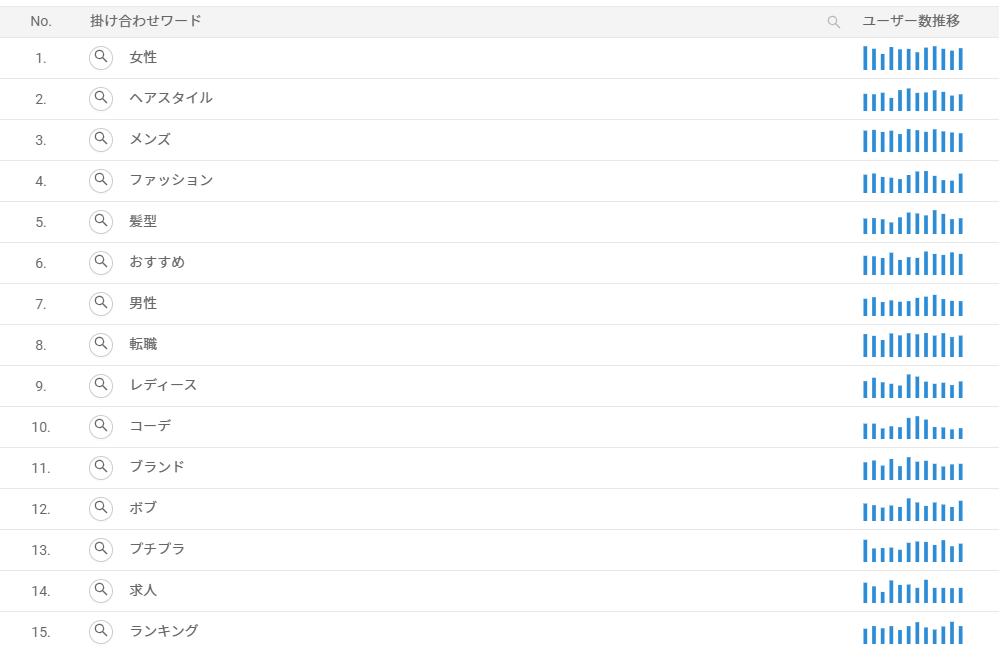Select the おすすめ keyword text

coord(157,262)
